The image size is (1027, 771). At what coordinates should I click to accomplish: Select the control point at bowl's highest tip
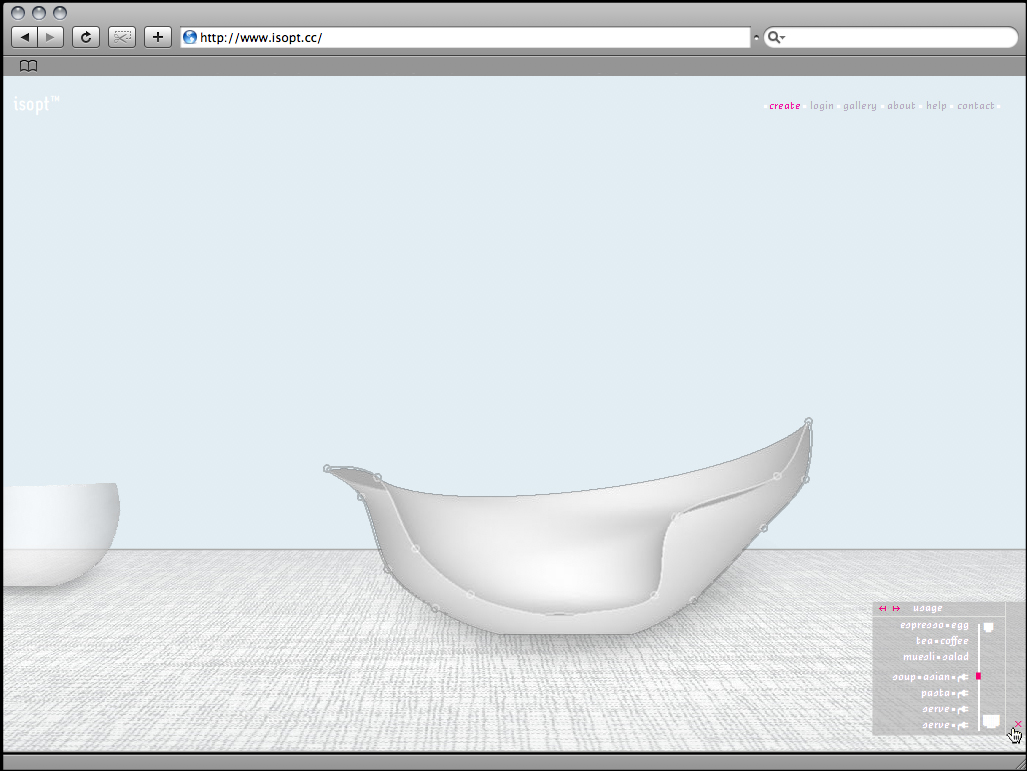(x=808, y=421)
